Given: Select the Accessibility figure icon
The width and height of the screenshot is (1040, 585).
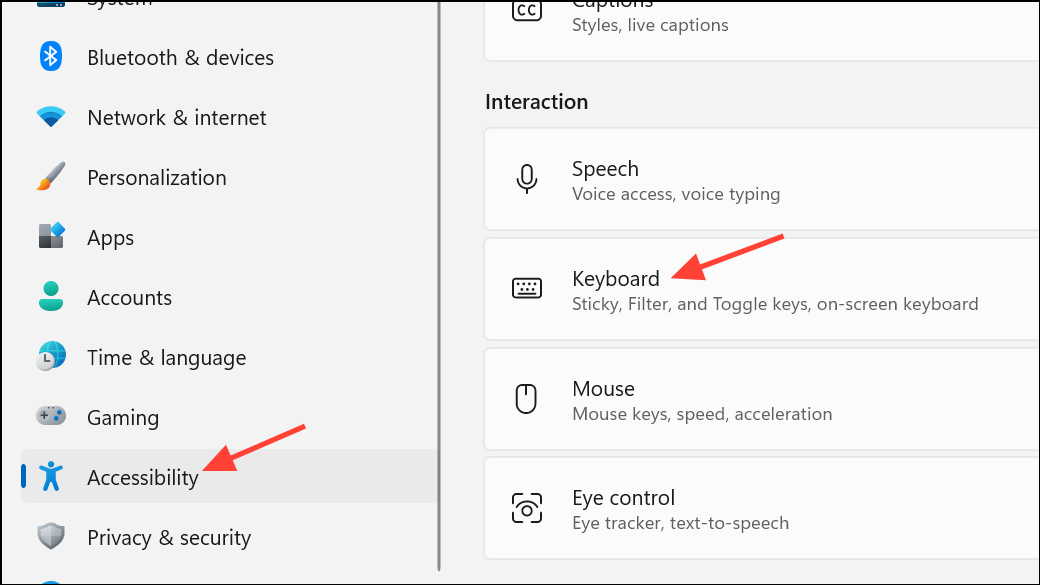Looking at the screenshot, I should point(50,477).
